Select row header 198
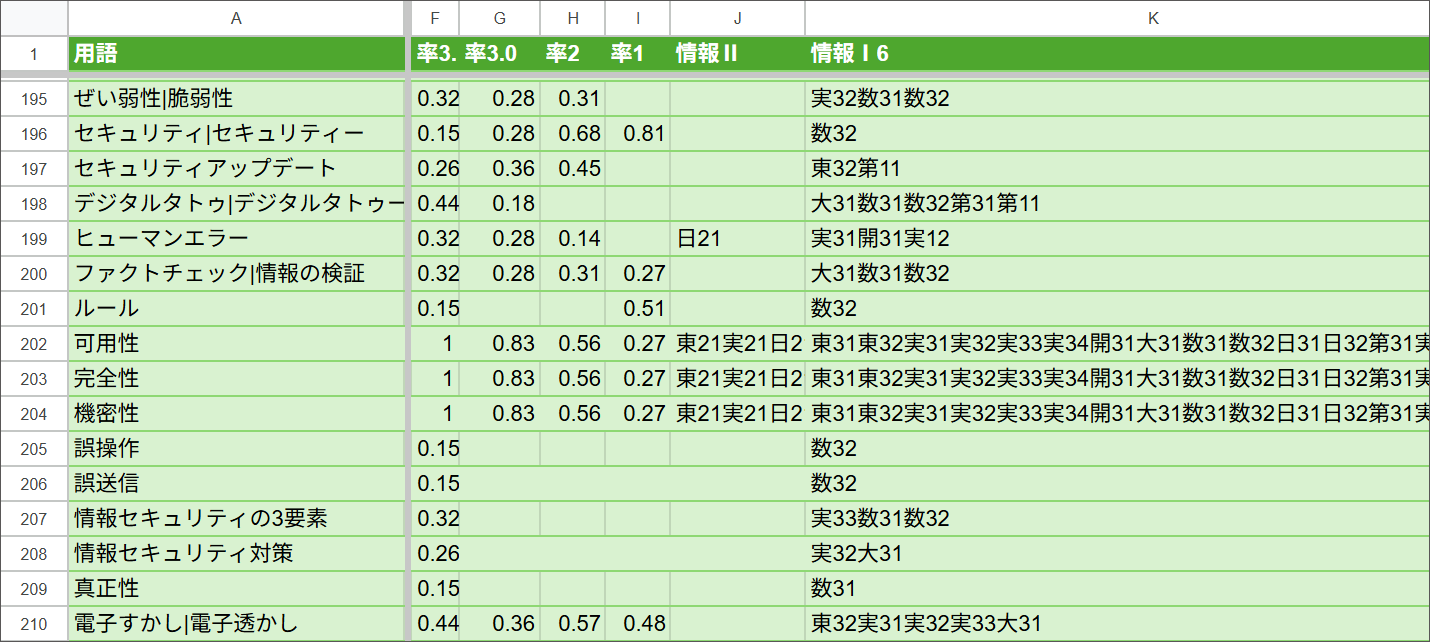This screenshot has height=642, width=1430. [x=34, y=203]
